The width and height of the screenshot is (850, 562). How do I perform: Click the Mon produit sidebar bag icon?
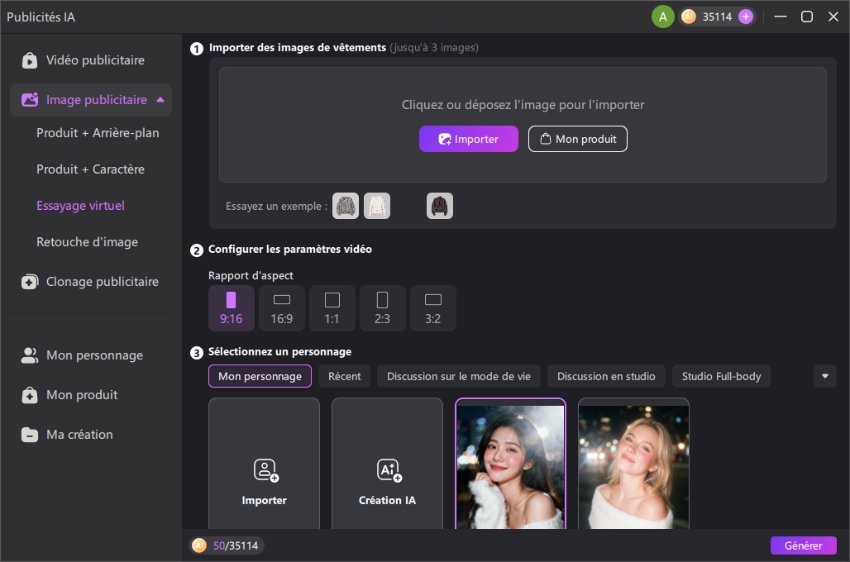29,395
